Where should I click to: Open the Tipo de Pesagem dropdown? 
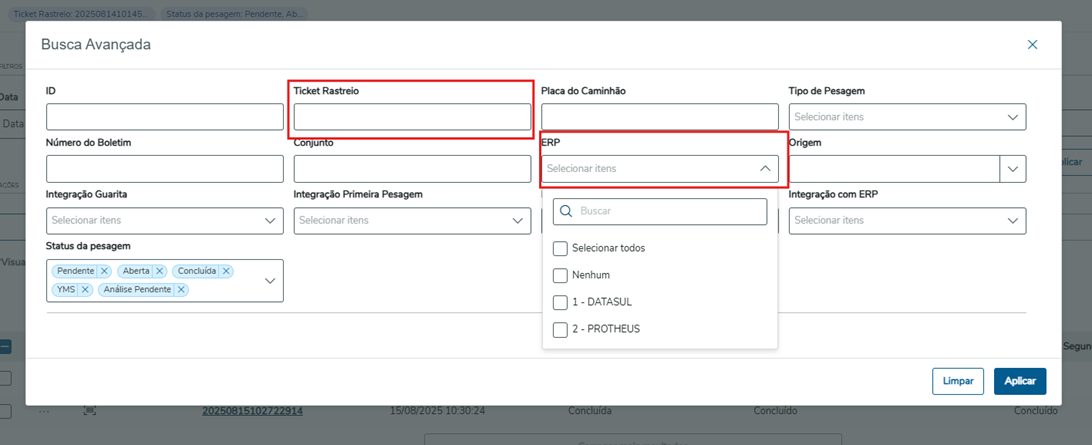click(x=1012, y=117)
